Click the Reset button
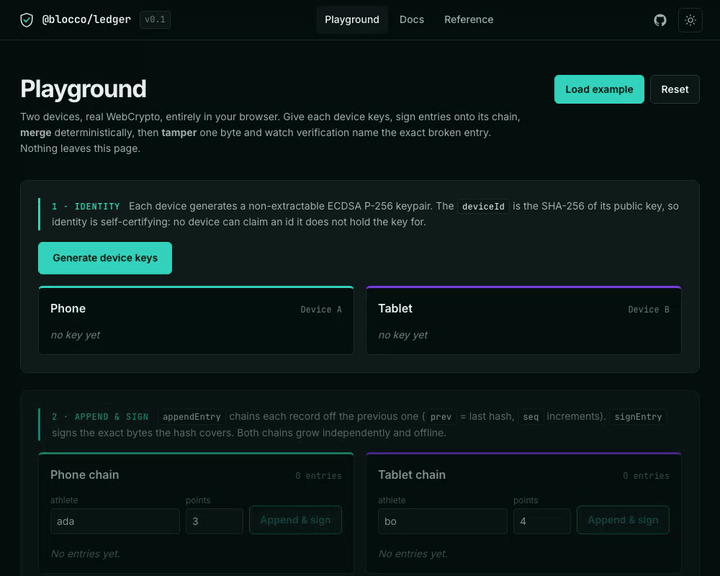 coord(675,89)
